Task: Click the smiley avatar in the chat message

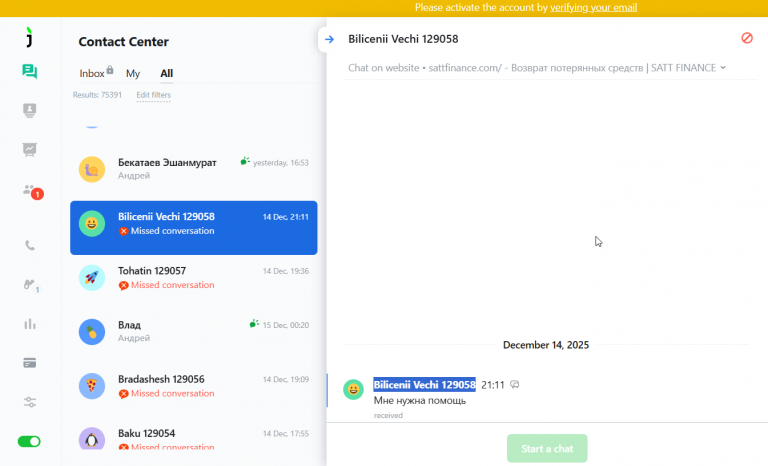Action: 353,390
